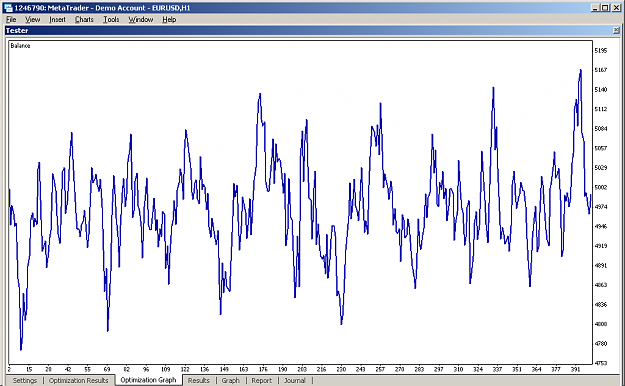Switch to the Graph tab
This screenshot has height=386, width=625.
pos(230,380)
